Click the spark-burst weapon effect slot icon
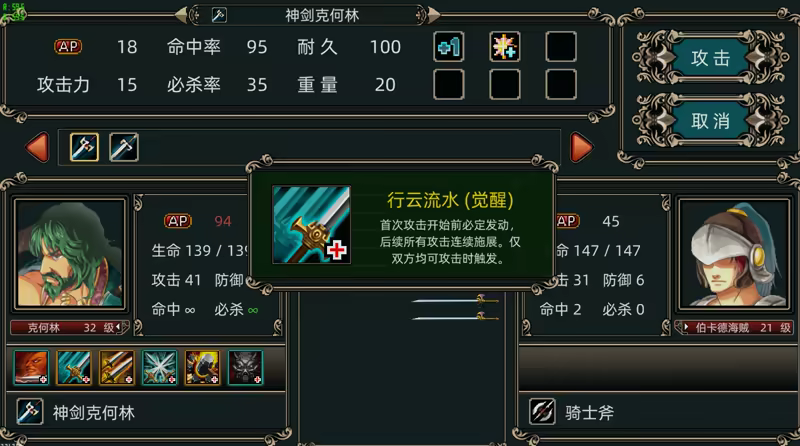The image size is (800, 446). click(x=505, y=47)
